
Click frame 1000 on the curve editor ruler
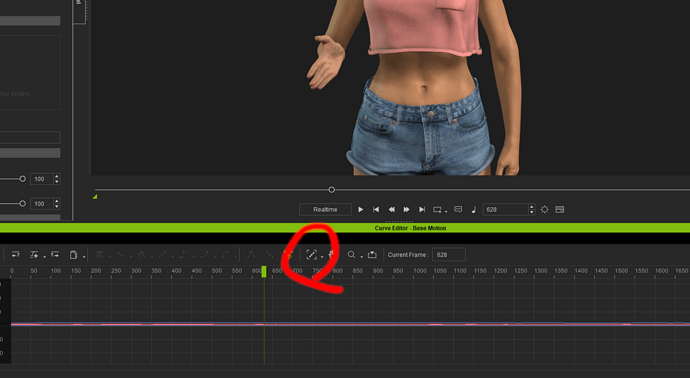pos(420,271)
